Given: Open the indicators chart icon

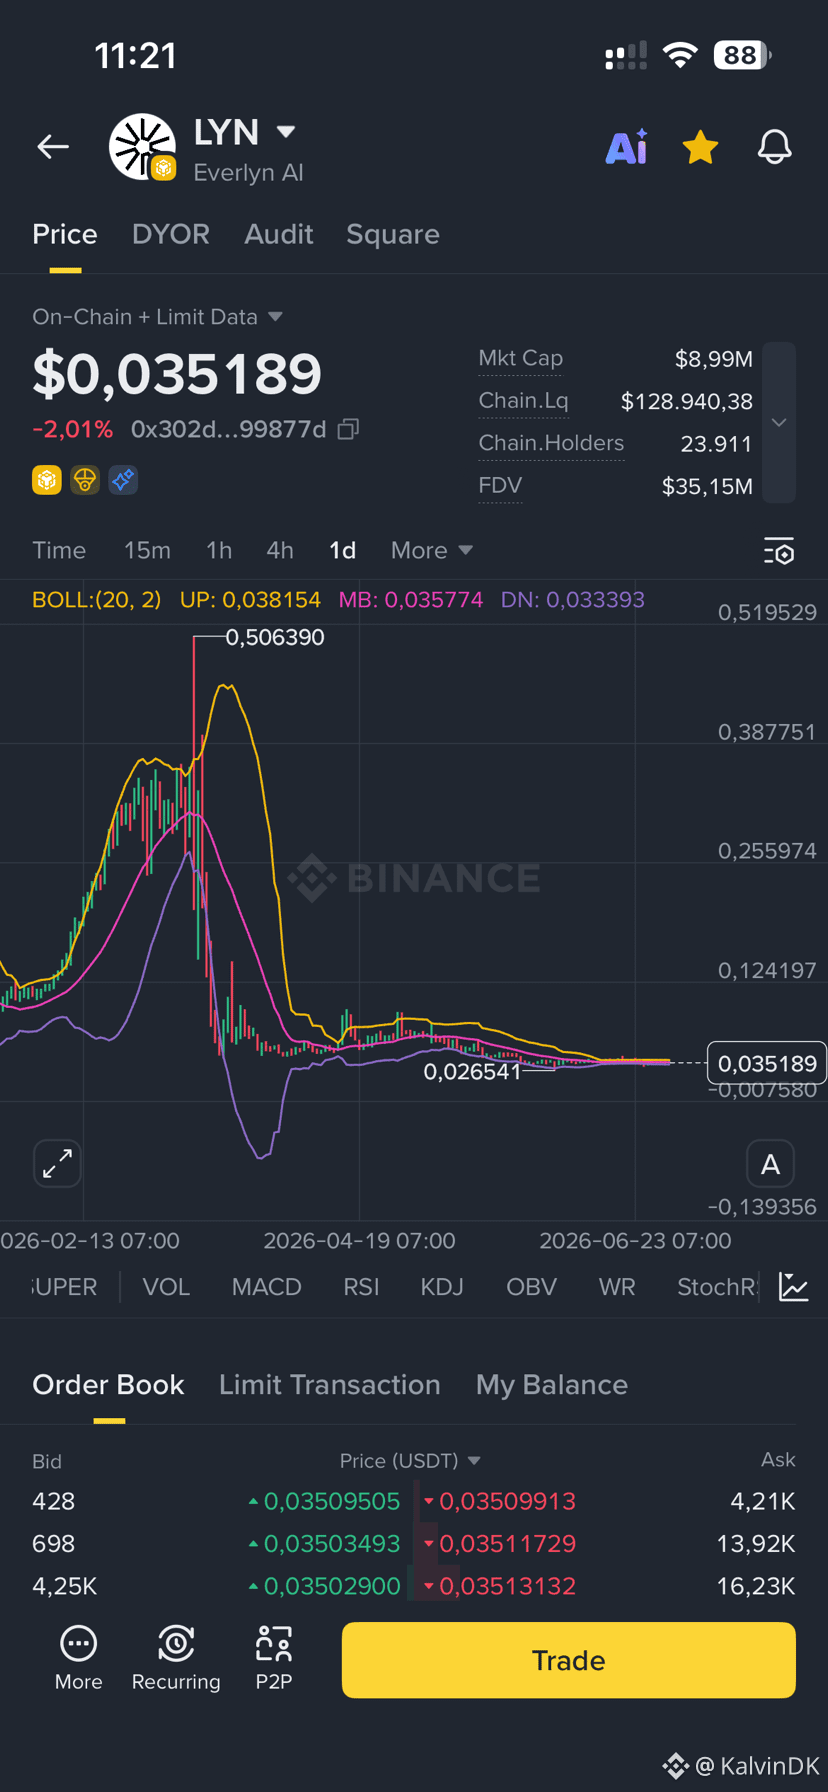Looking at the screenshot, I should tap(794, 1287).
